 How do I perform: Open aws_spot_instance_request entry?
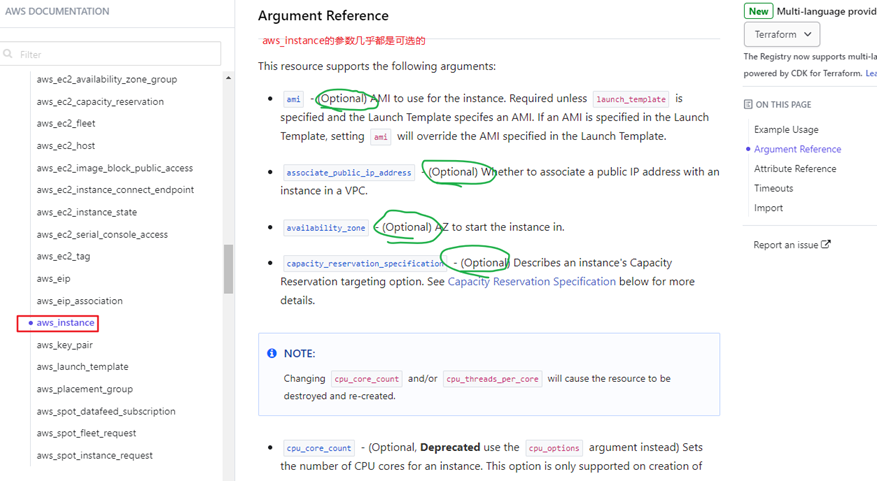pyautogui.click(x=95, y=456)
